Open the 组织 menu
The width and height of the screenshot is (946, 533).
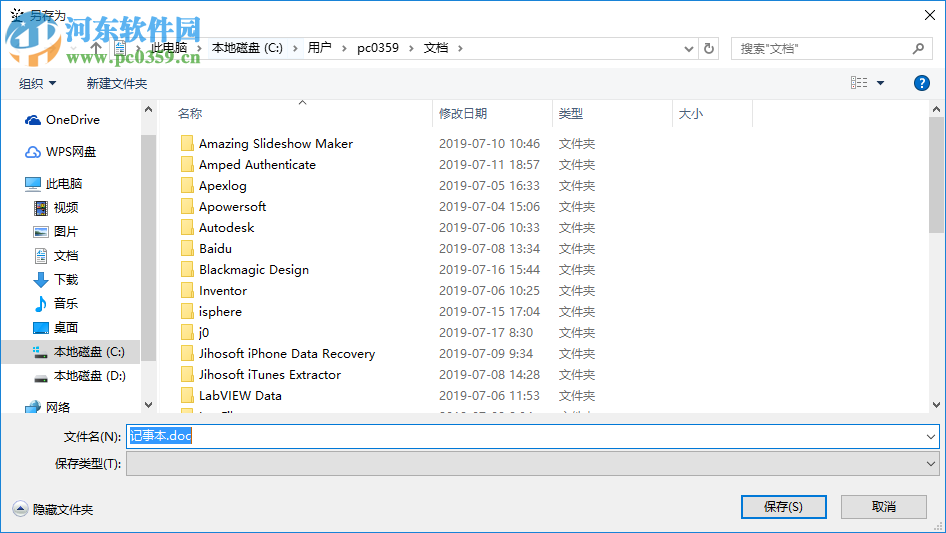pos(37,83)
